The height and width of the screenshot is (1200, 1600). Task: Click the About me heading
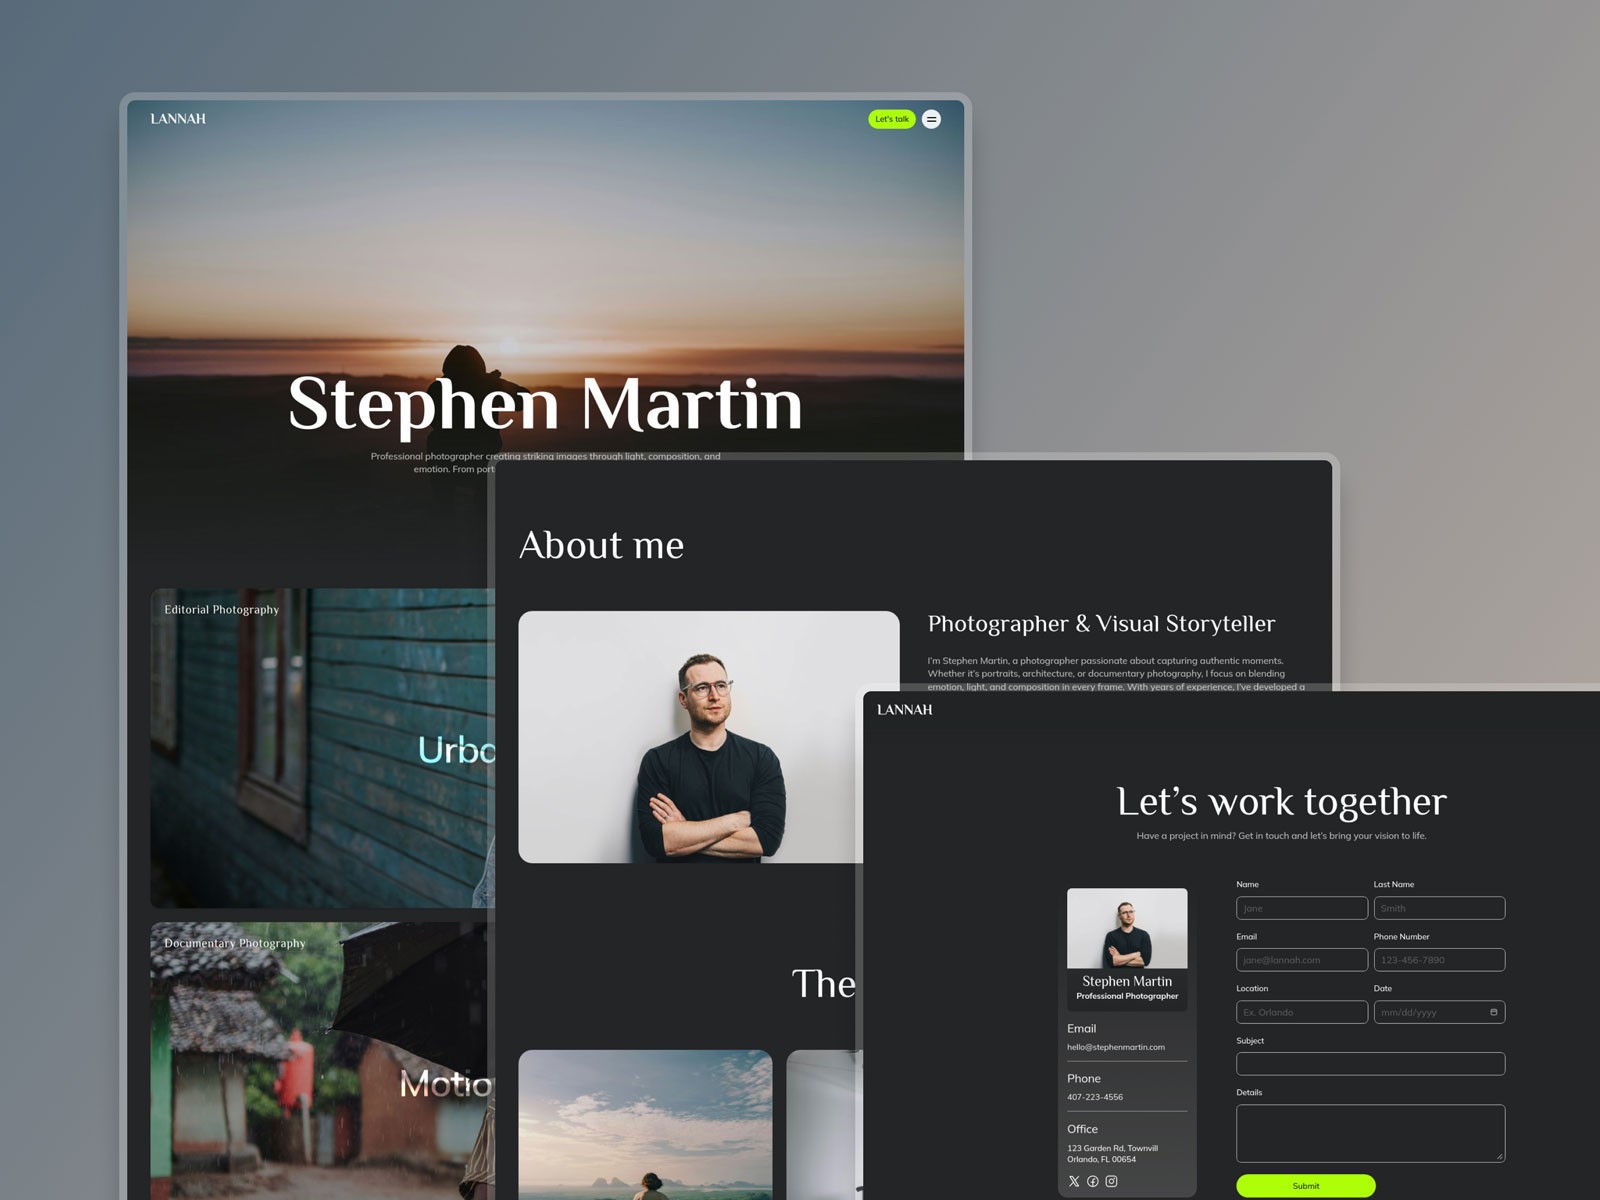601,545
